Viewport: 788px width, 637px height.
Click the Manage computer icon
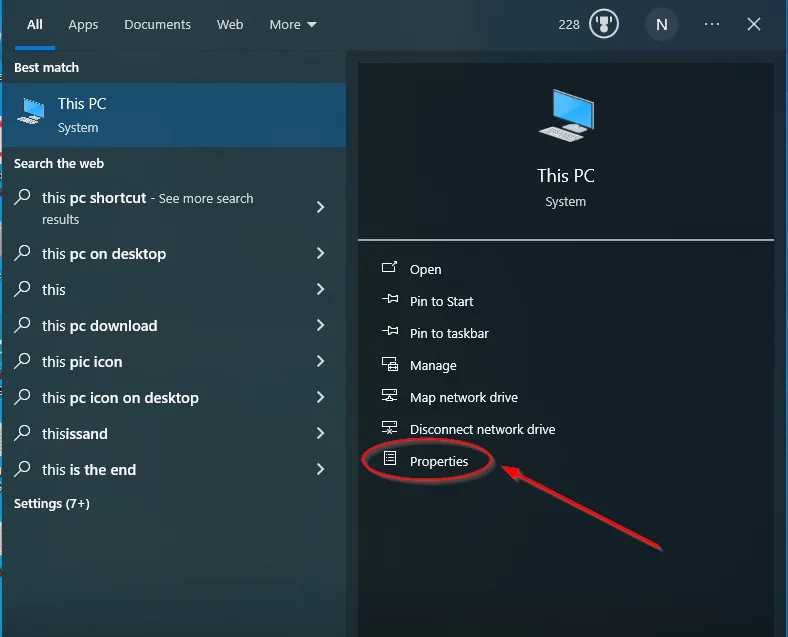click(x=390, y=365)
